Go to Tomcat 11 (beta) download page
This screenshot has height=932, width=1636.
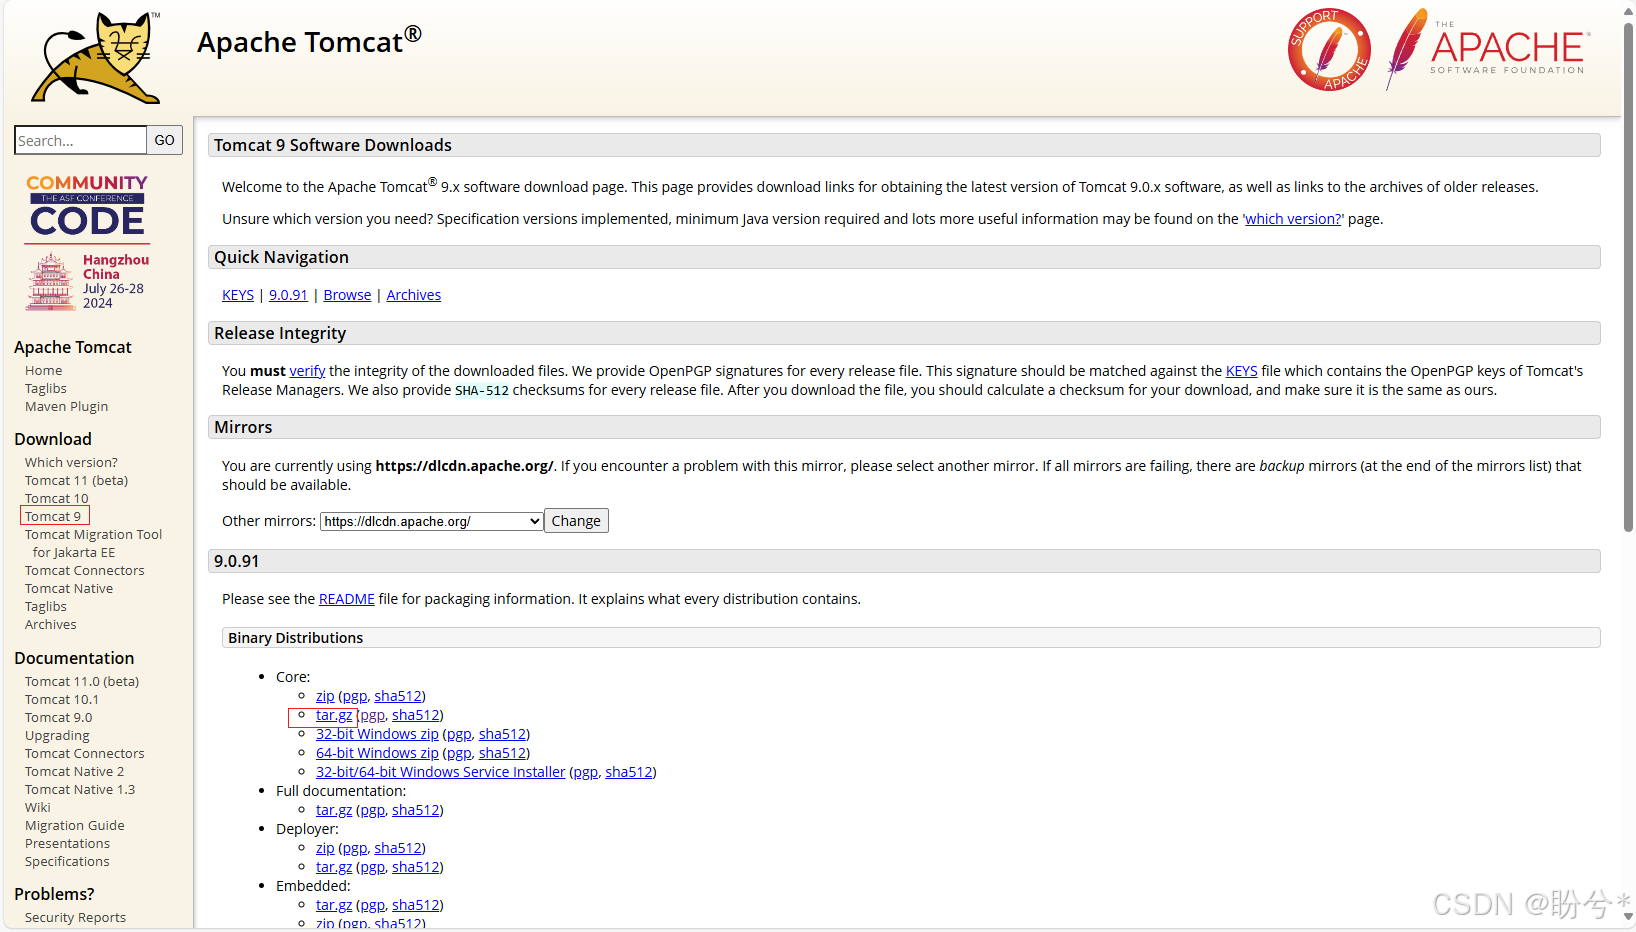tap(76, 480)
